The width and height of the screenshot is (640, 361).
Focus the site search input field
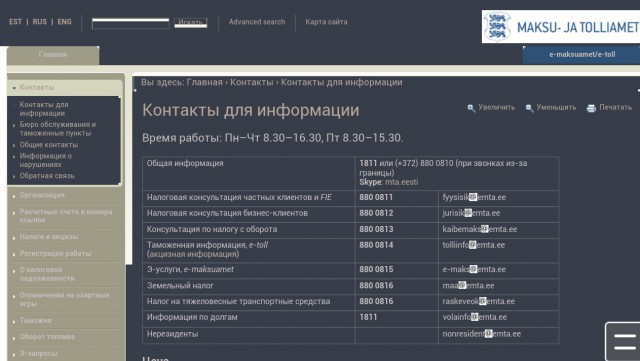pos(130,23)
